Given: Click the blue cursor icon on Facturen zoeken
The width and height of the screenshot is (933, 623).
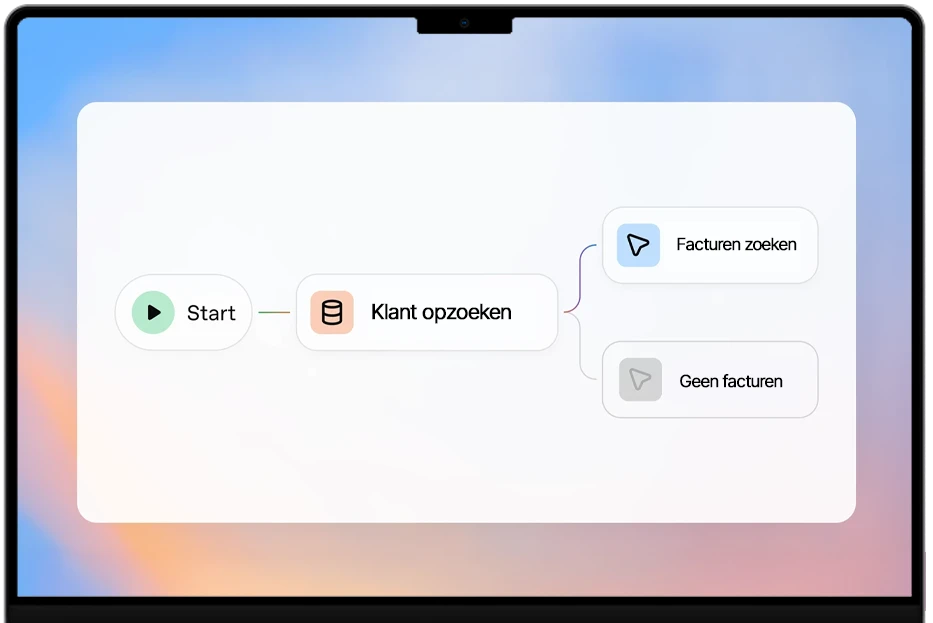Looking at the screenshot, I should 638,244.
